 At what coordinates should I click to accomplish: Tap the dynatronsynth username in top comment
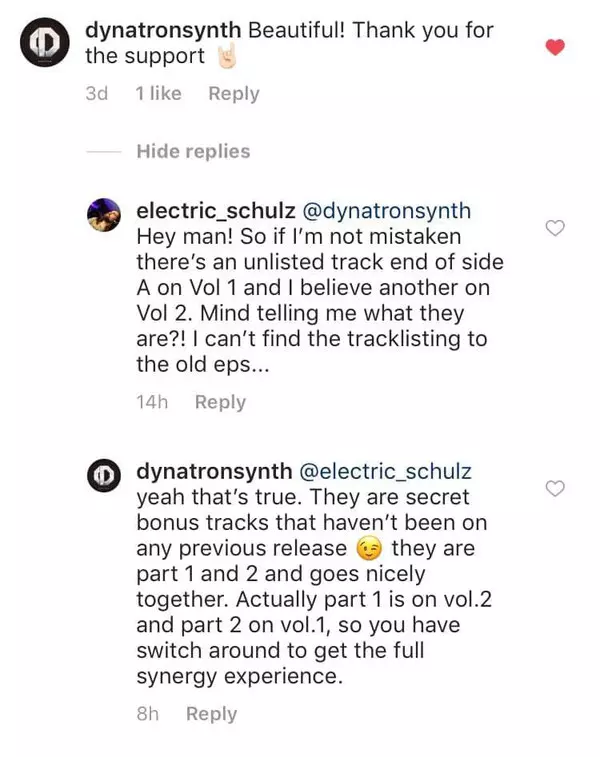[163, 30]
